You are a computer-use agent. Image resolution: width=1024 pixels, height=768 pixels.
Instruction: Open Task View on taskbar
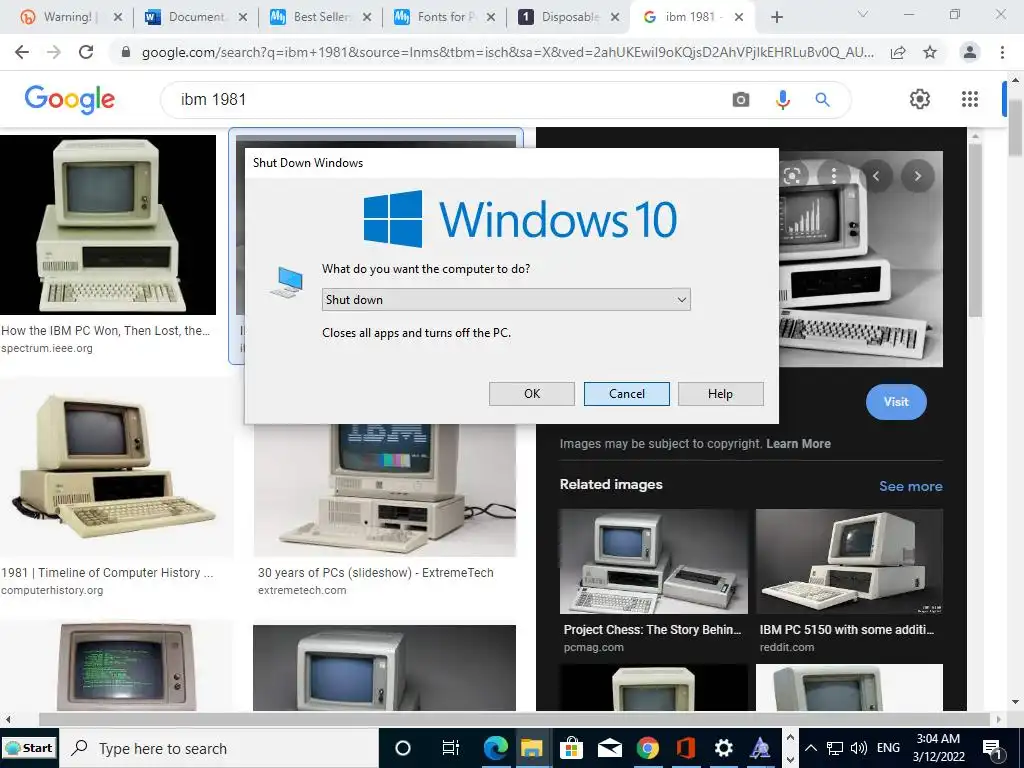point(451,748)
